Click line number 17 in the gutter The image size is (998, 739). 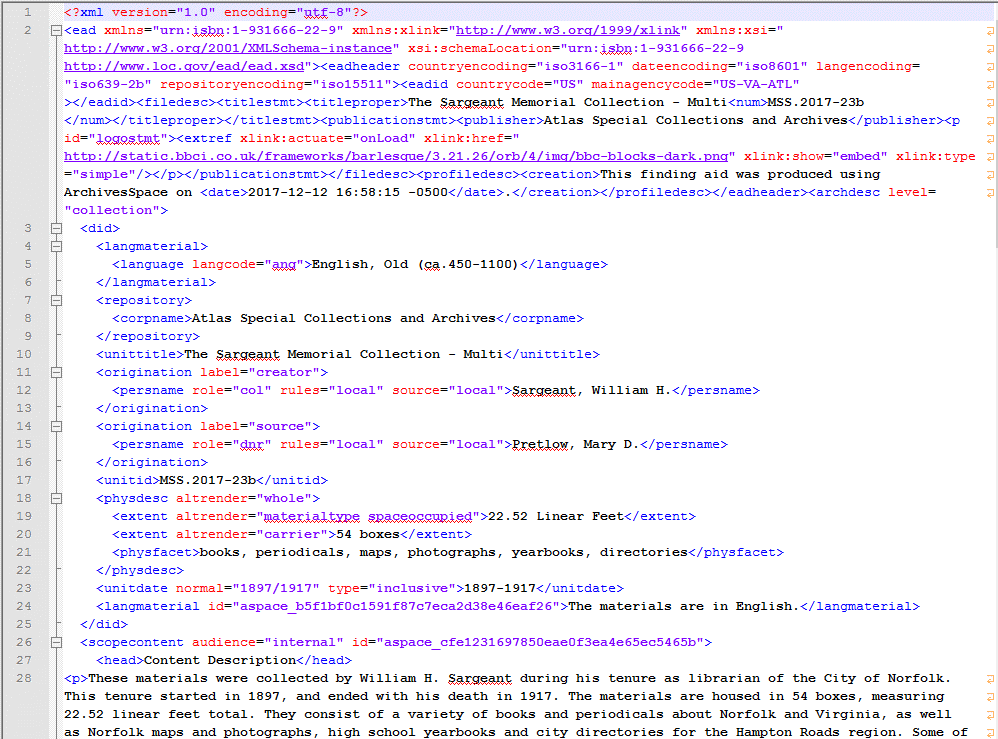(x=27, y=480)
